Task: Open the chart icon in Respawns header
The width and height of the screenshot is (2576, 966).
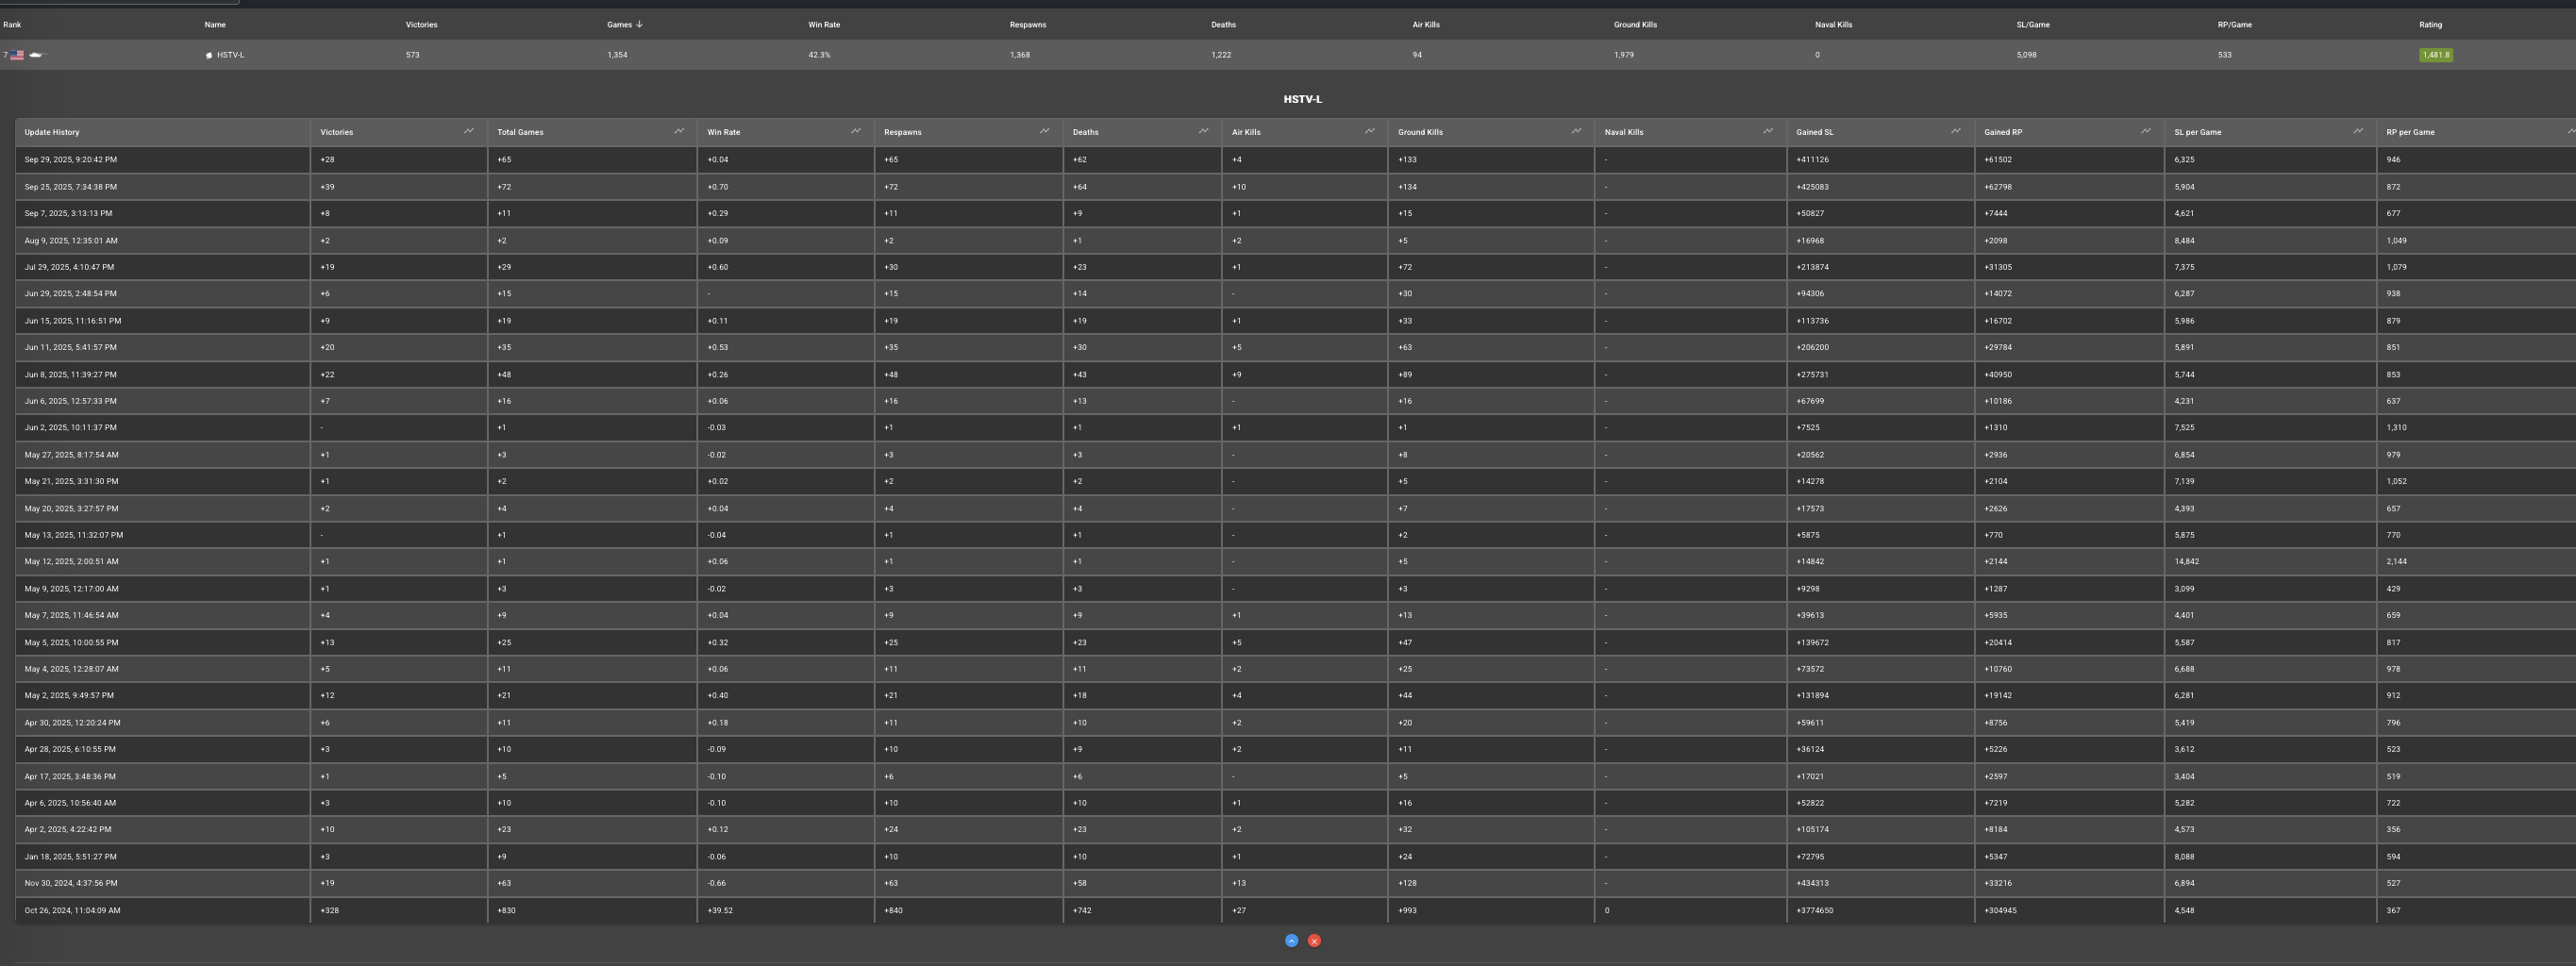Action: pos(1044,131)
